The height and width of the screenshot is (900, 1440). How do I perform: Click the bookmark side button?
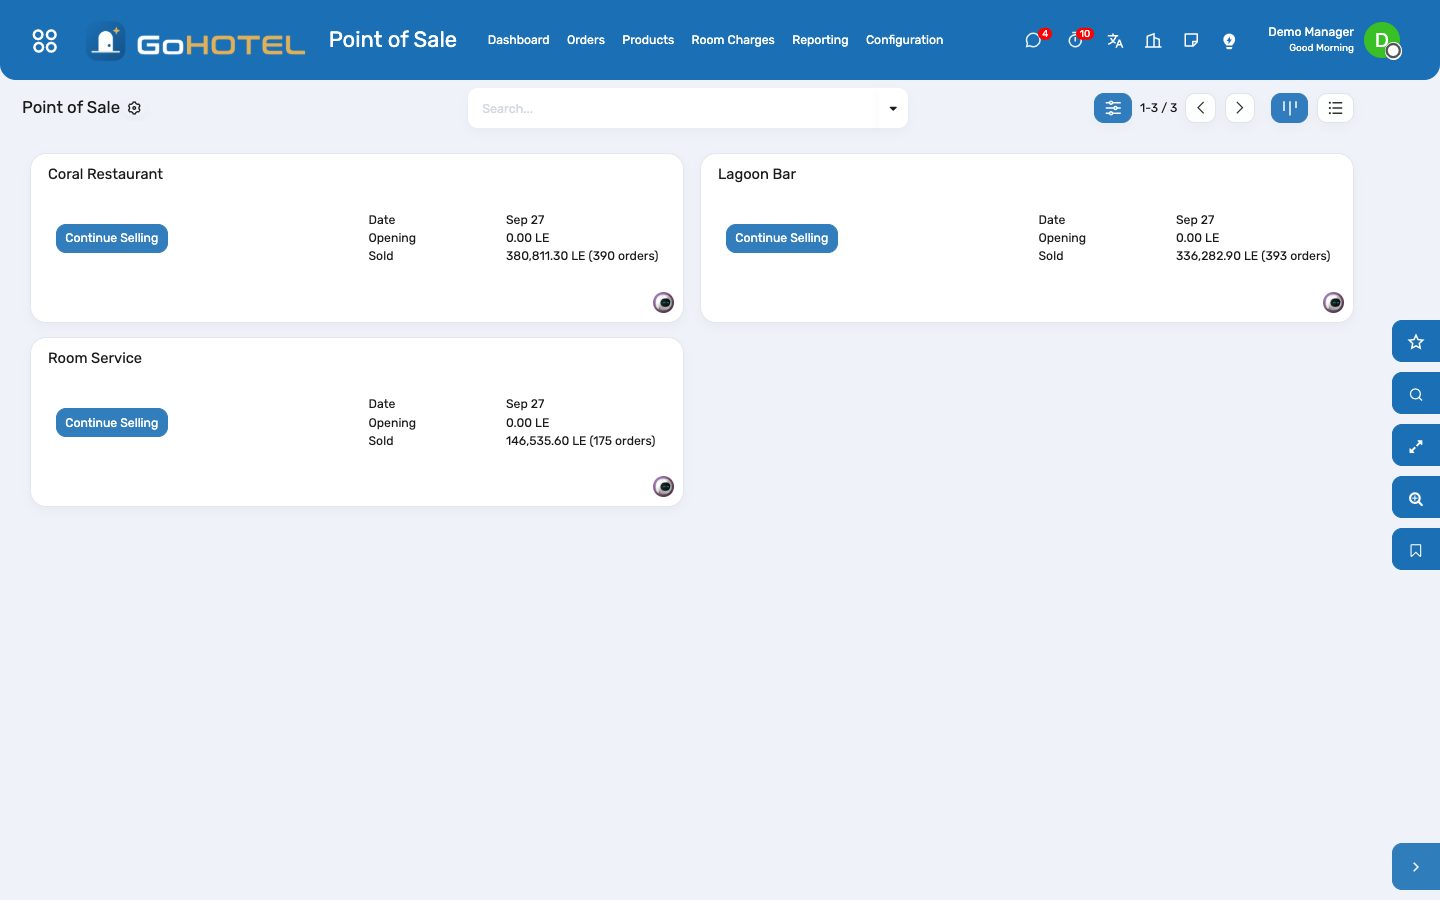click(1416, 550)
